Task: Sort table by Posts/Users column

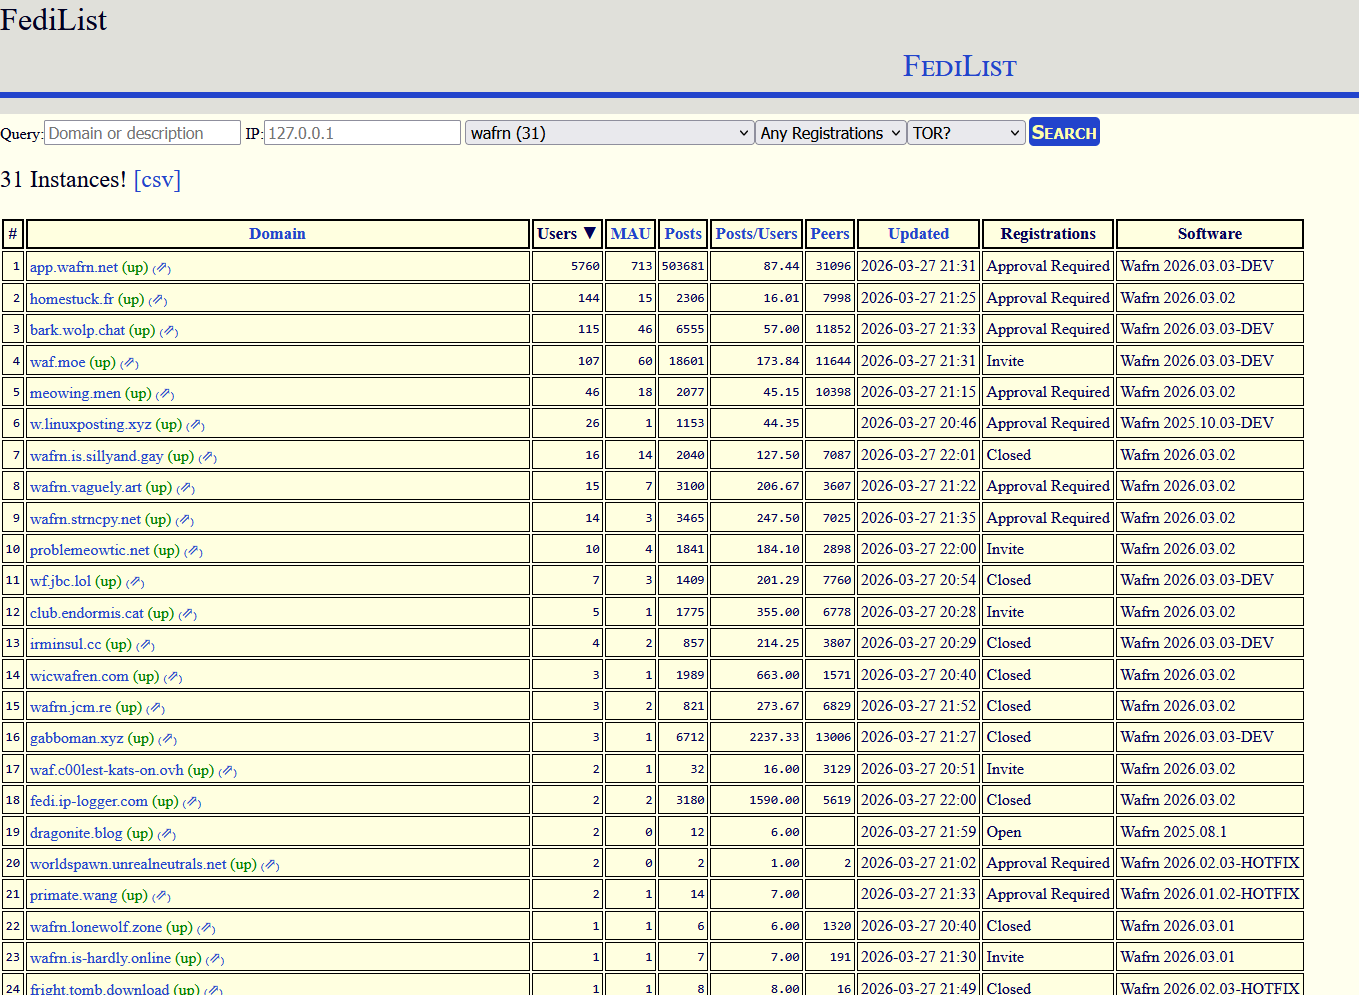Action: tap(756, 234)
